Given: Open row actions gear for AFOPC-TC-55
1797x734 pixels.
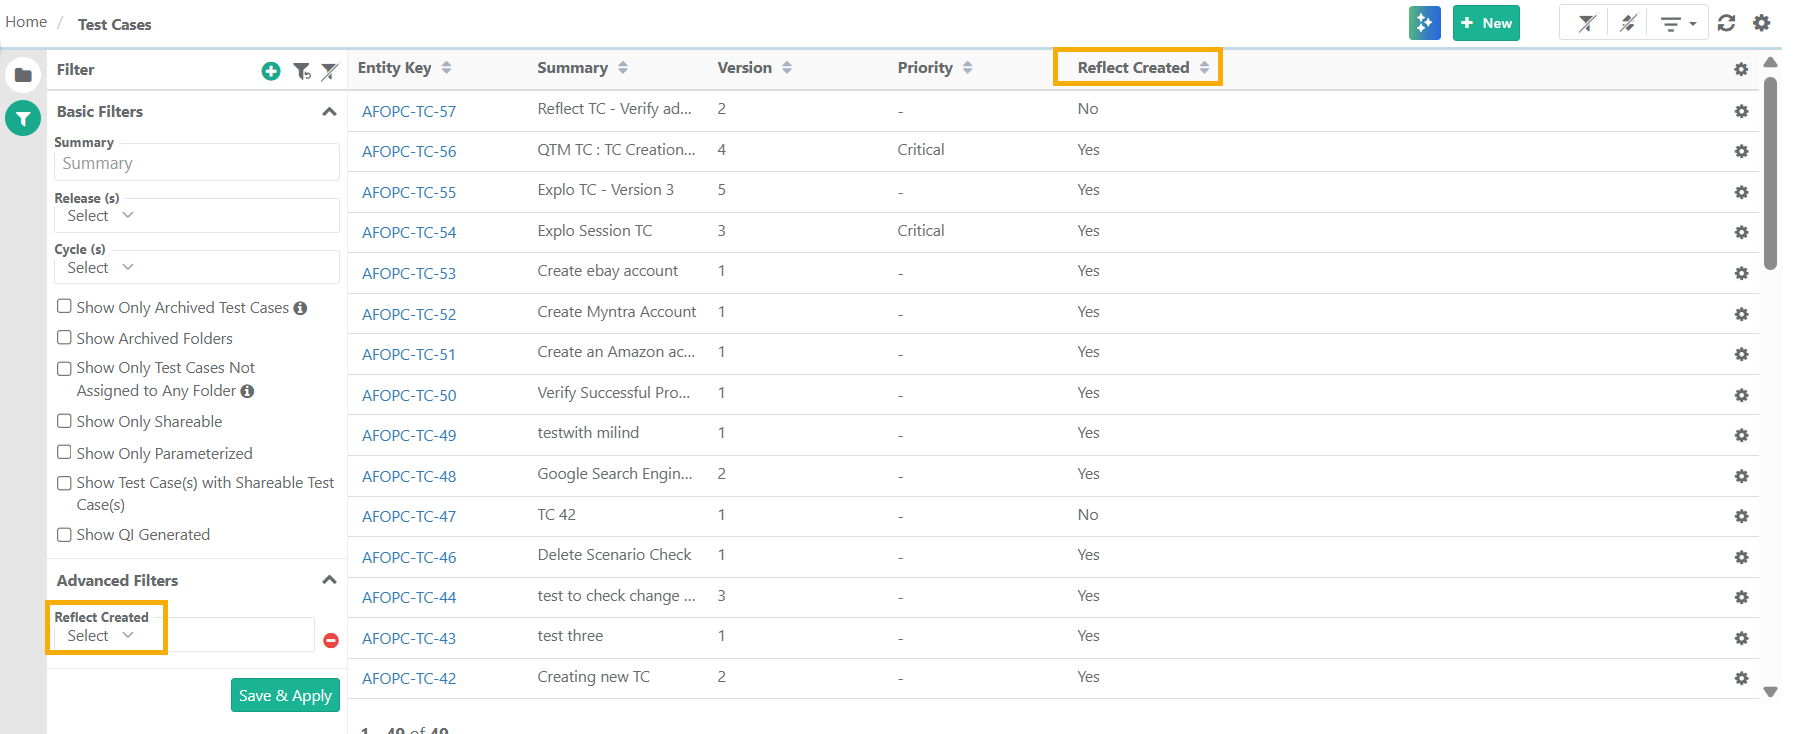Looking at the screenshot, I should coord(1741,192).
